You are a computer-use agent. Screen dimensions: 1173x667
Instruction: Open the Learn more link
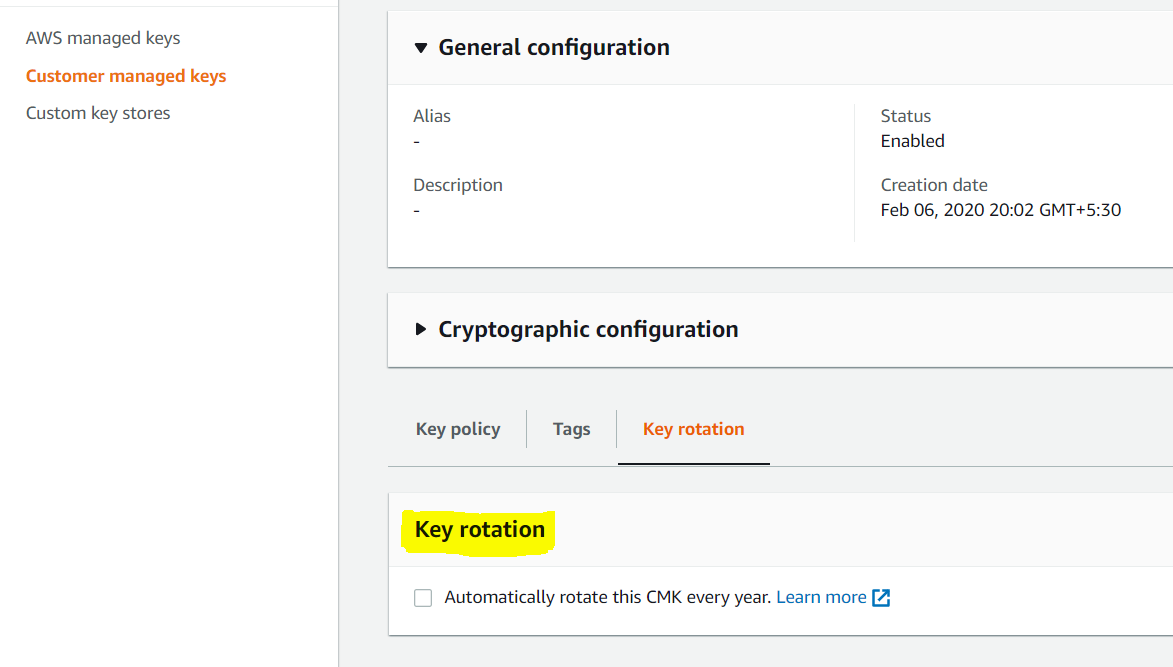click(x=821, y=597)
